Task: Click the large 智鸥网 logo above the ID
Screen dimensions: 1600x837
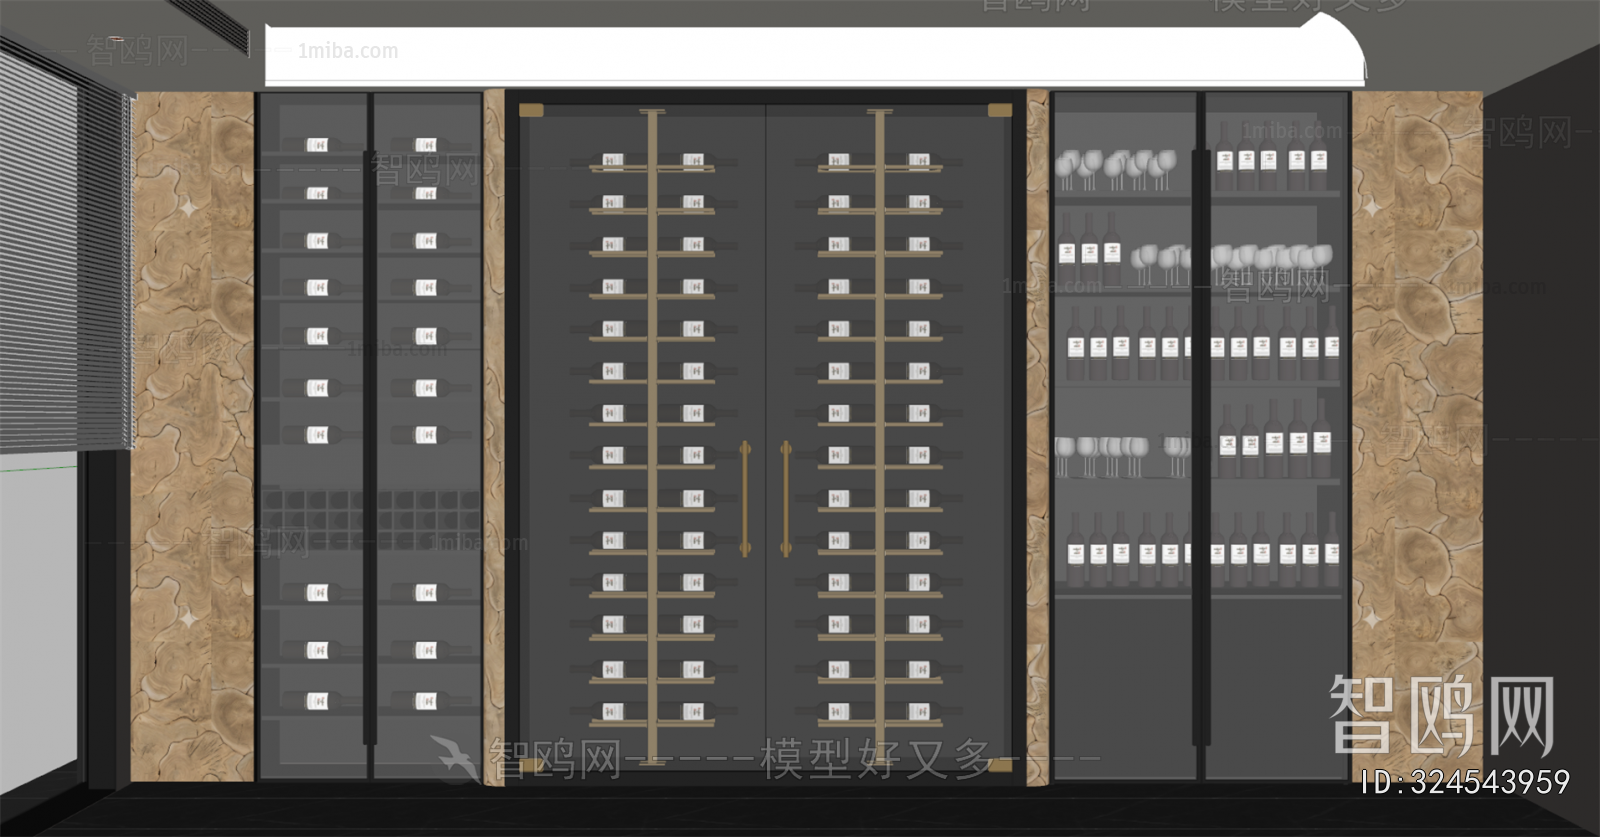Action: point(1441,713)
